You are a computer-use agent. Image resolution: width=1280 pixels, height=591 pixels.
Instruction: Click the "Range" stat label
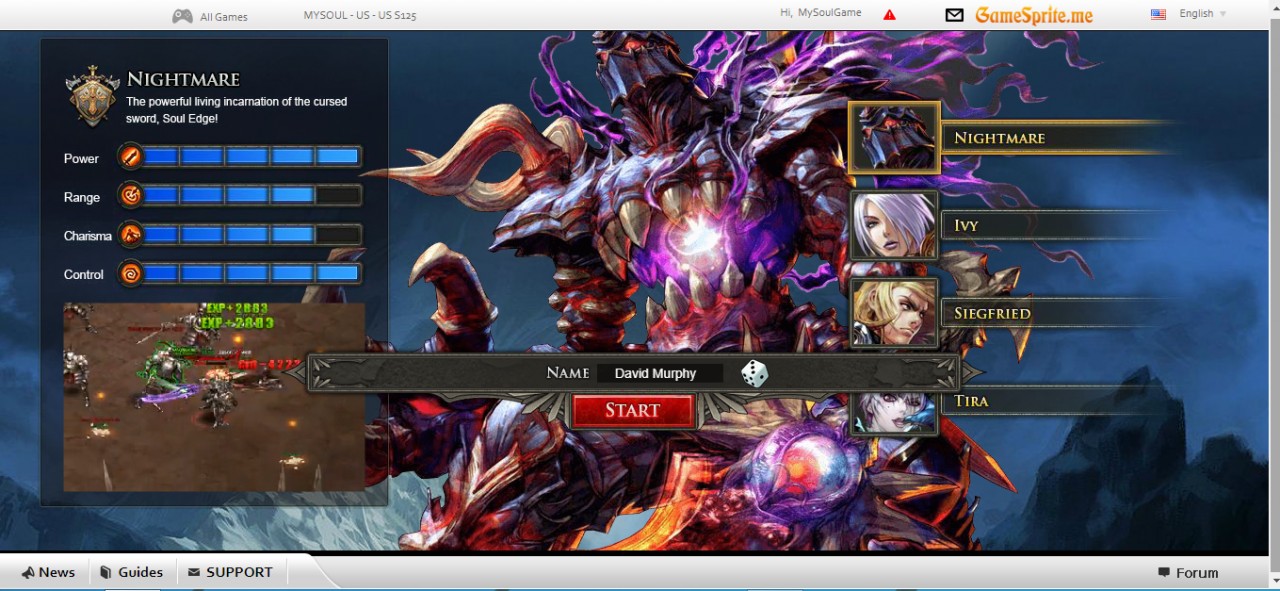click(82, 197)
